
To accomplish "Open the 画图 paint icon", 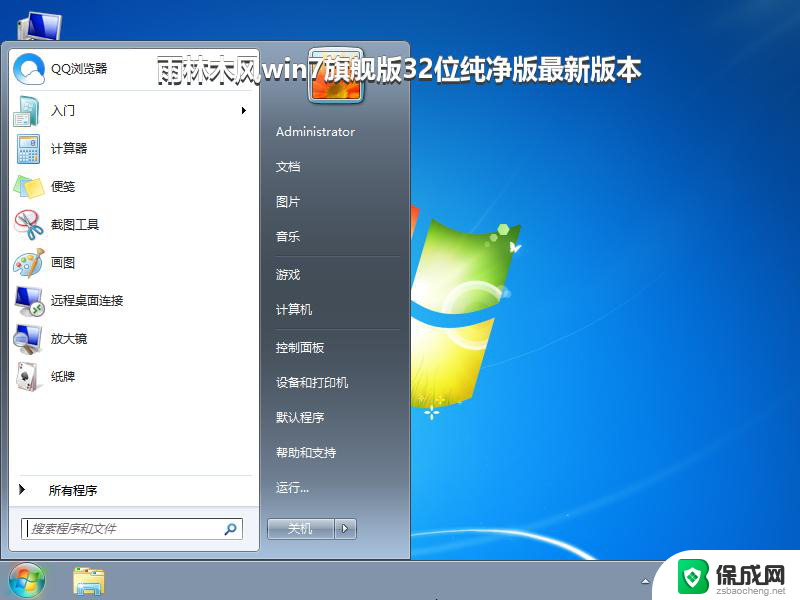I will point(29,263).
